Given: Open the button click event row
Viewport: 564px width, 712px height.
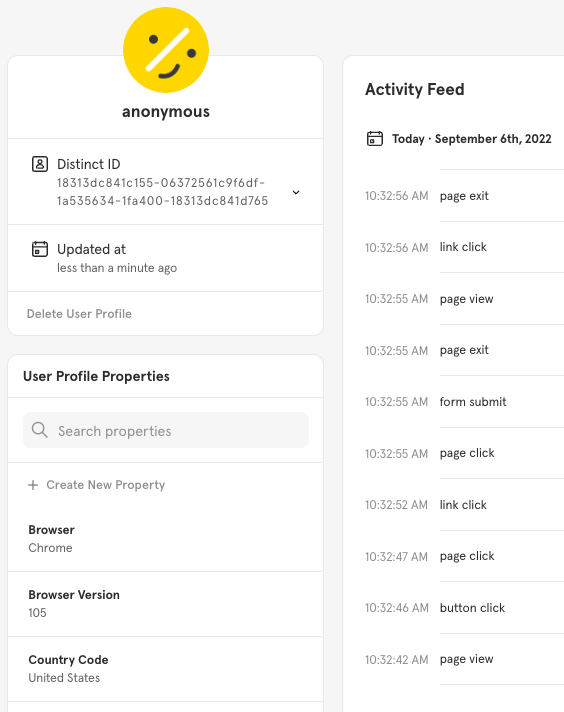Looking at the screenshot, I should tap(464, 608).
